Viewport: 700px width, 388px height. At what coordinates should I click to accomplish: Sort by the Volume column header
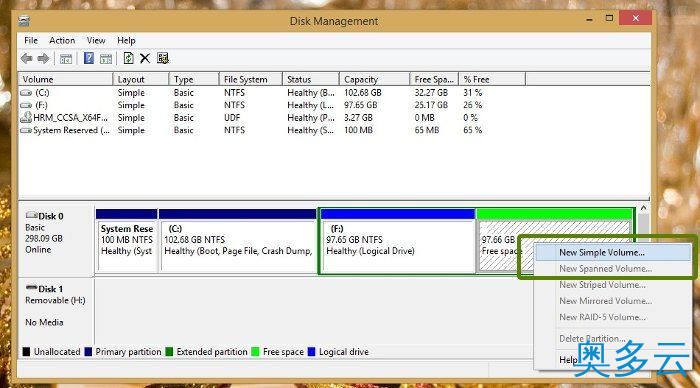coord(65,79)
